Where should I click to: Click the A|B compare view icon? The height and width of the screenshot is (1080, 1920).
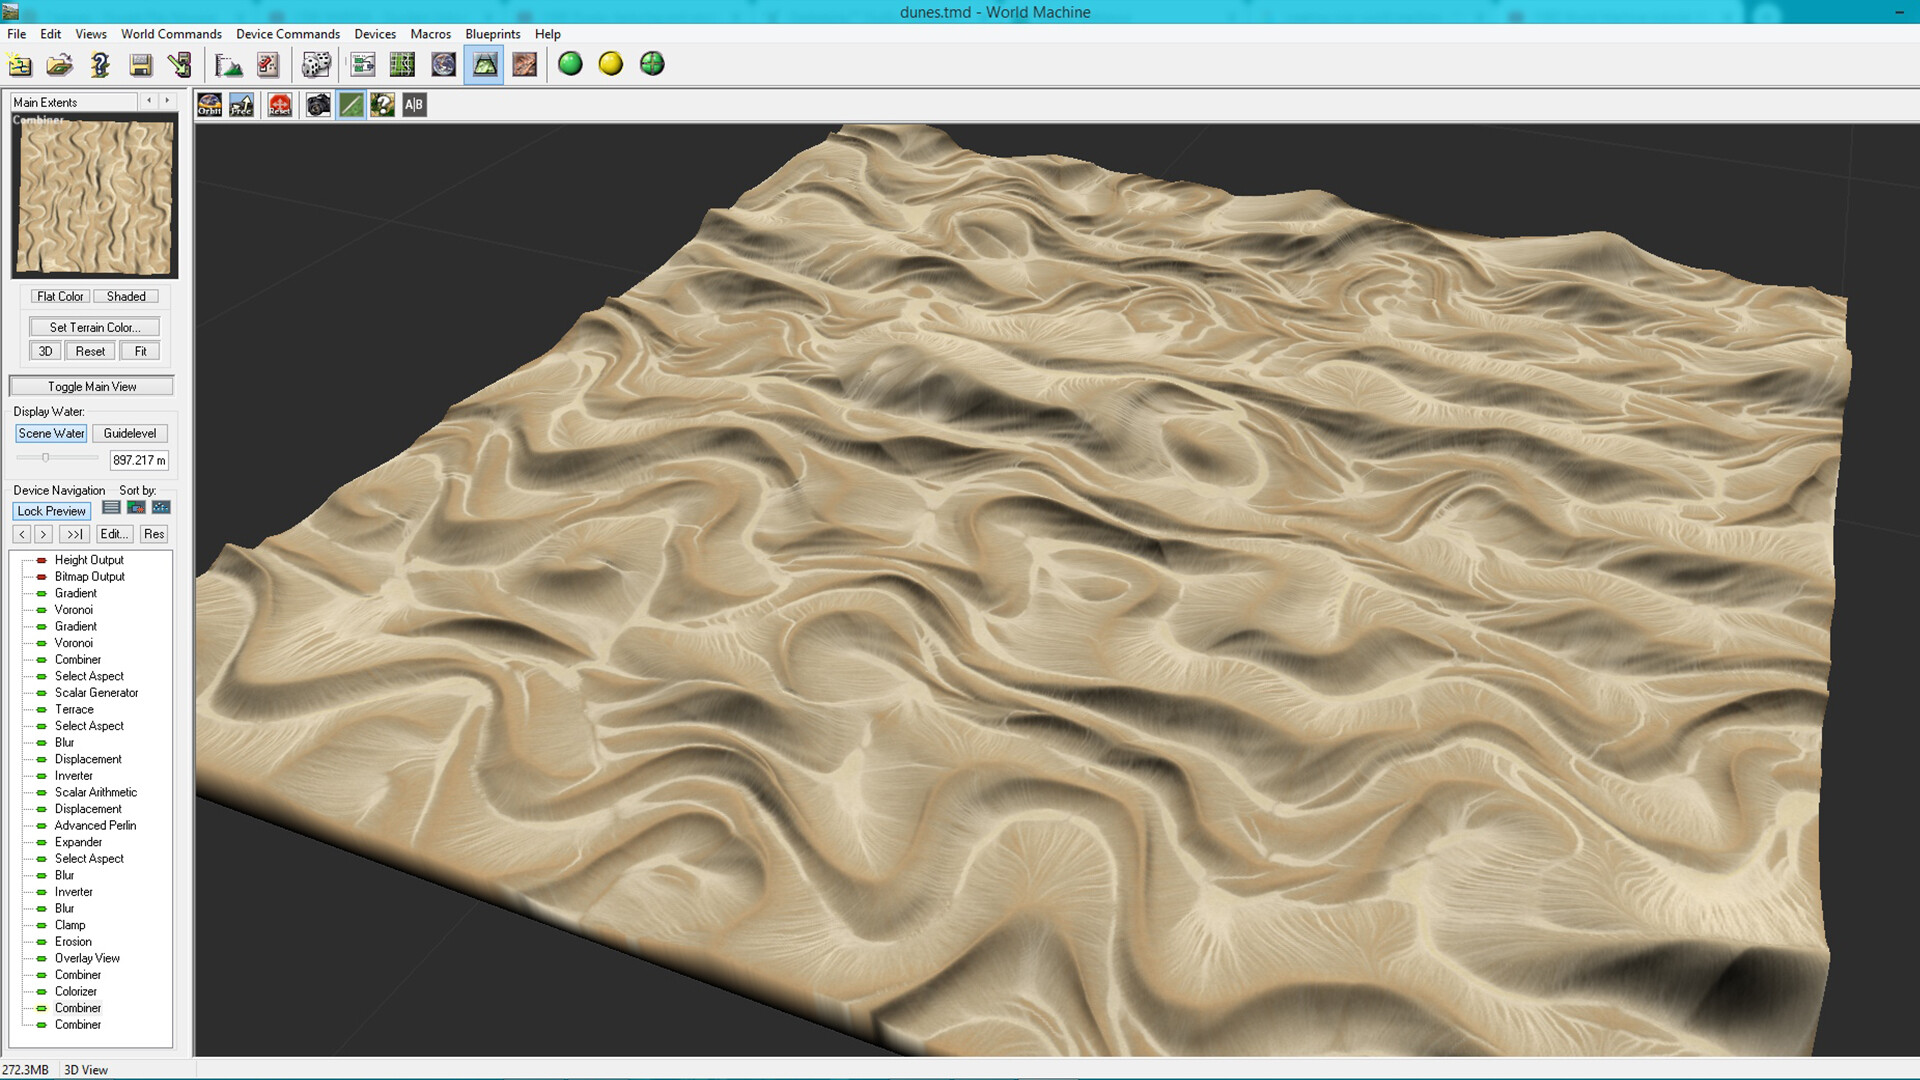[x=414, y=105]
